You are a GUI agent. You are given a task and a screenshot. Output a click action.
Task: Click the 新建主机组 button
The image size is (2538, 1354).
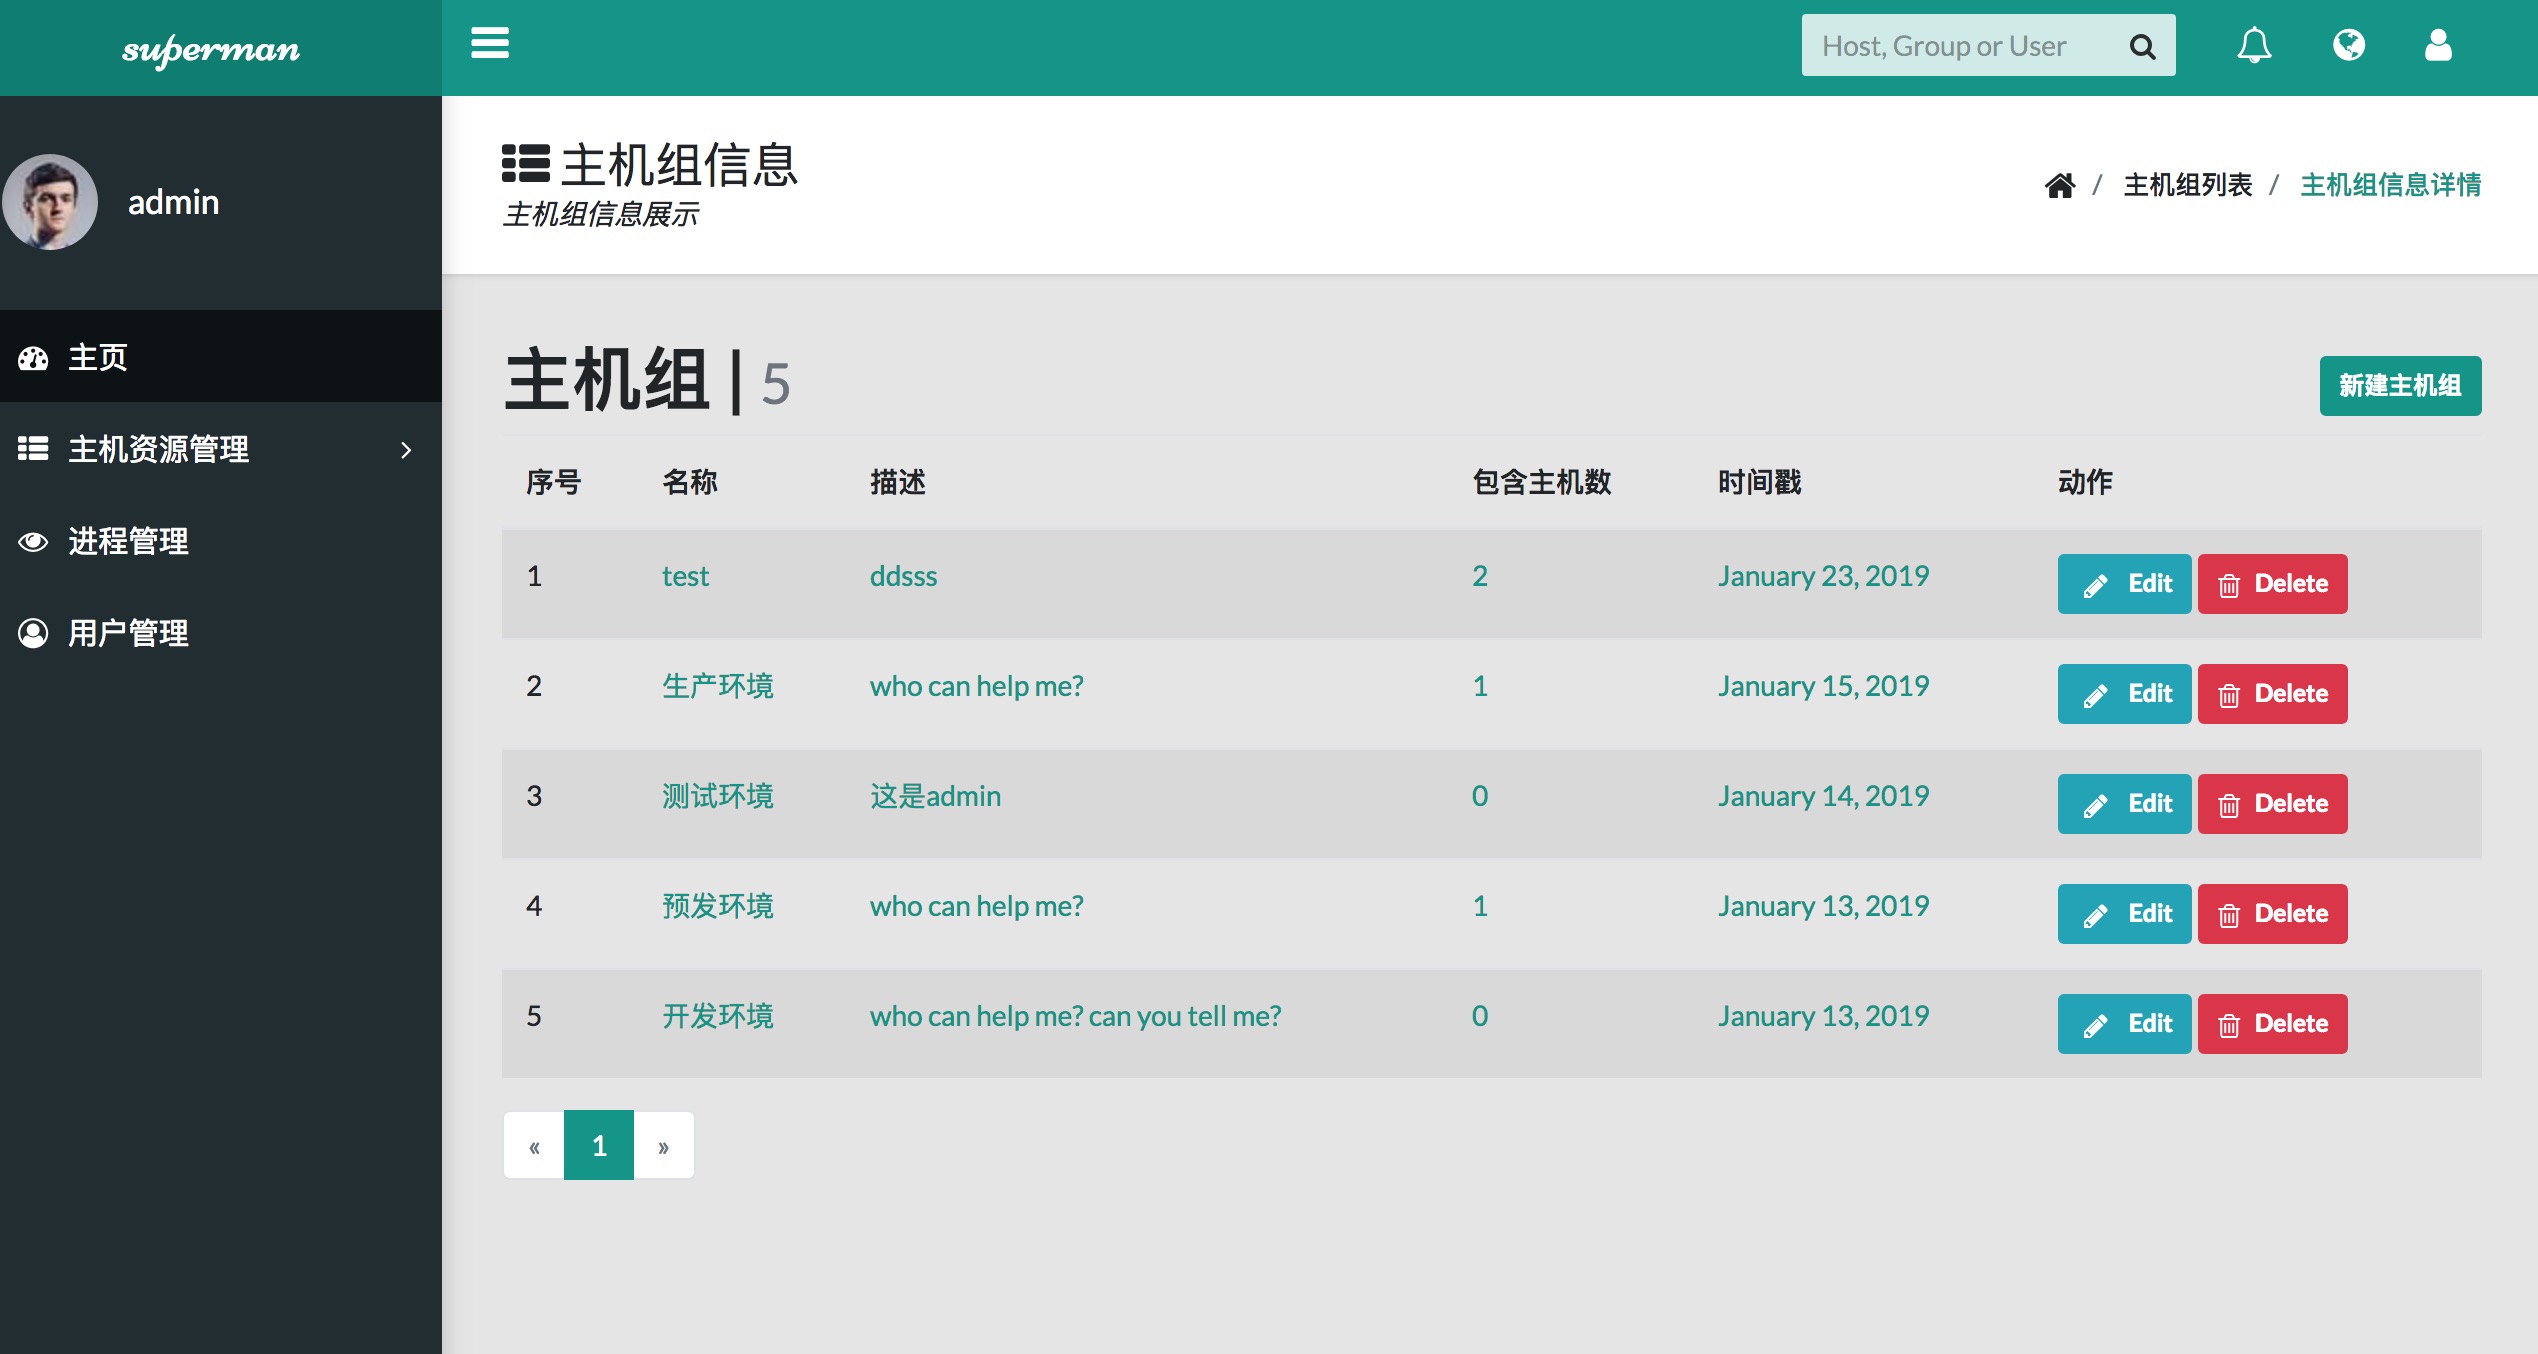[x=2400, y=386]
